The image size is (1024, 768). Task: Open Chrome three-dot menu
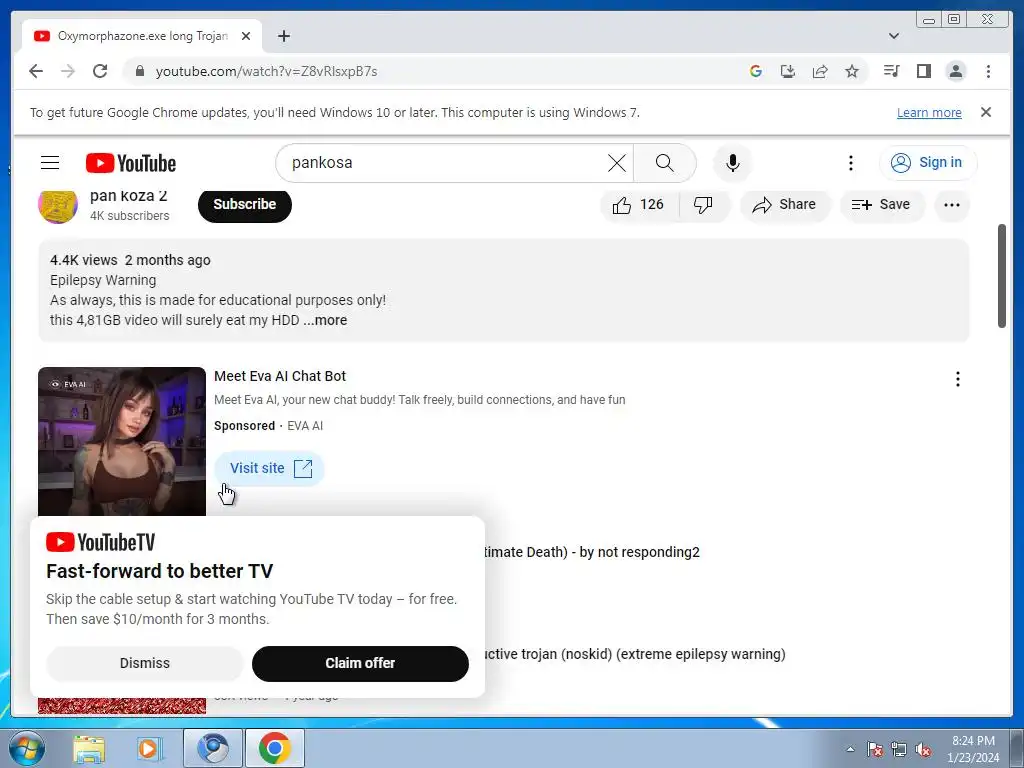(988, 71)
